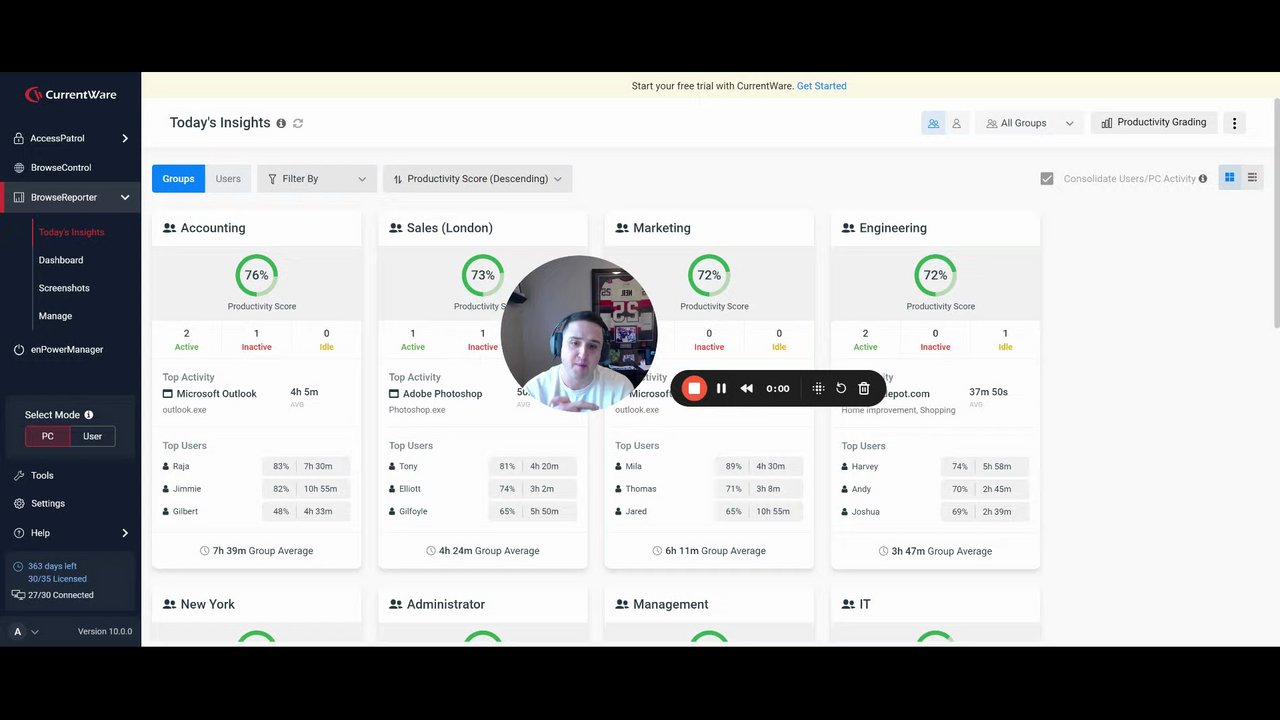
Task: Select User mode
Action: point(92,436)
